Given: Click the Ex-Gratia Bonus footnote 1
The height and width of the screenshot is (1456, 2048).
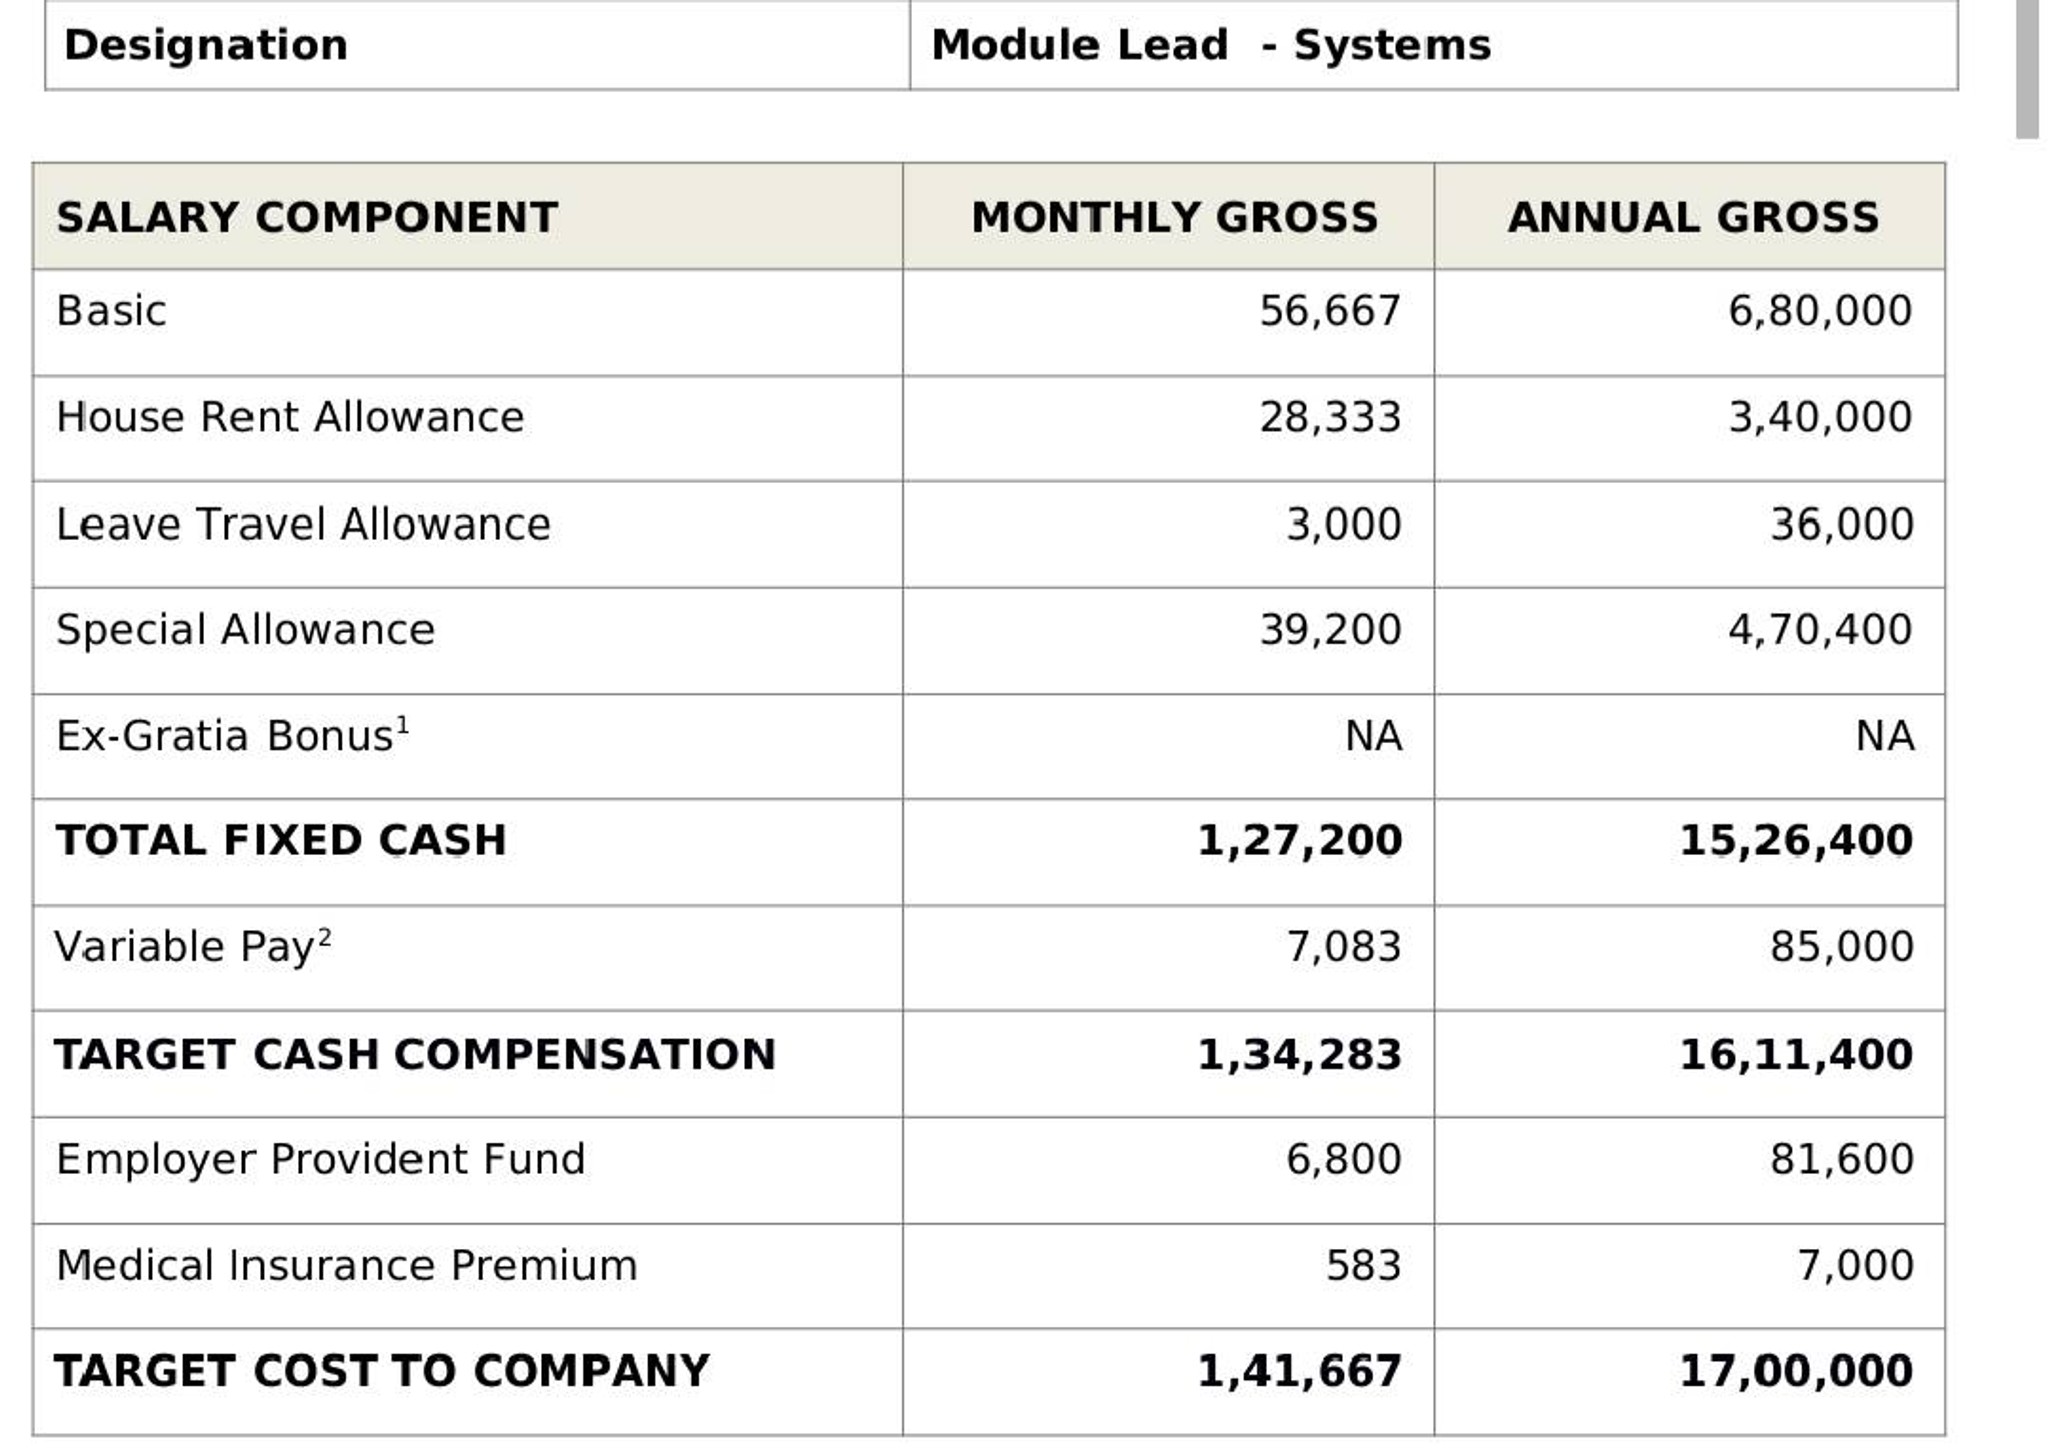Looking at the screenshot, I should [403, 725].
